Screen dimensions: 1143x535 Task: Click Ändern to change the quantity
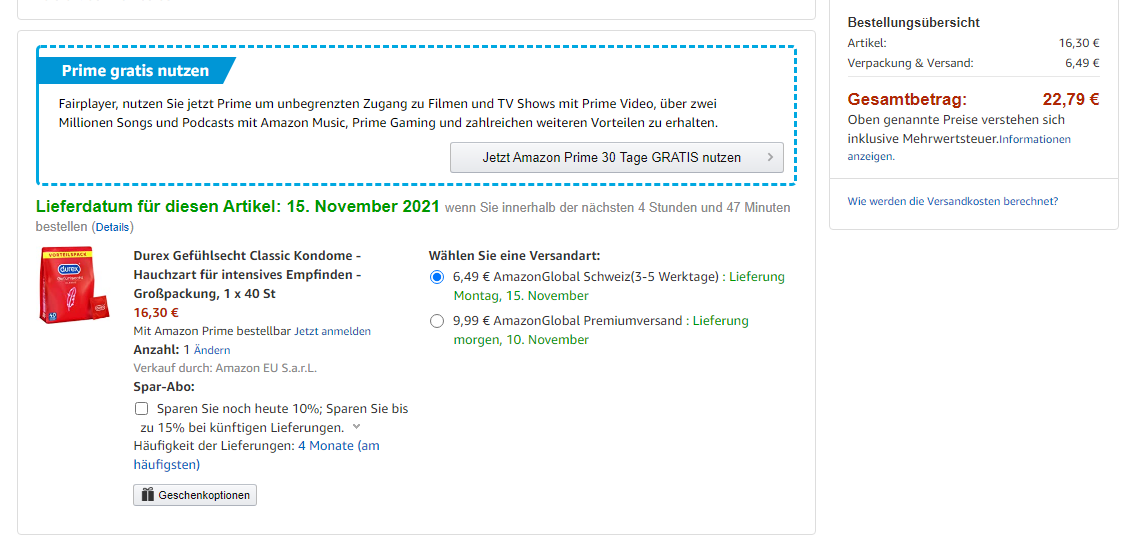click(x=212, y=350)
